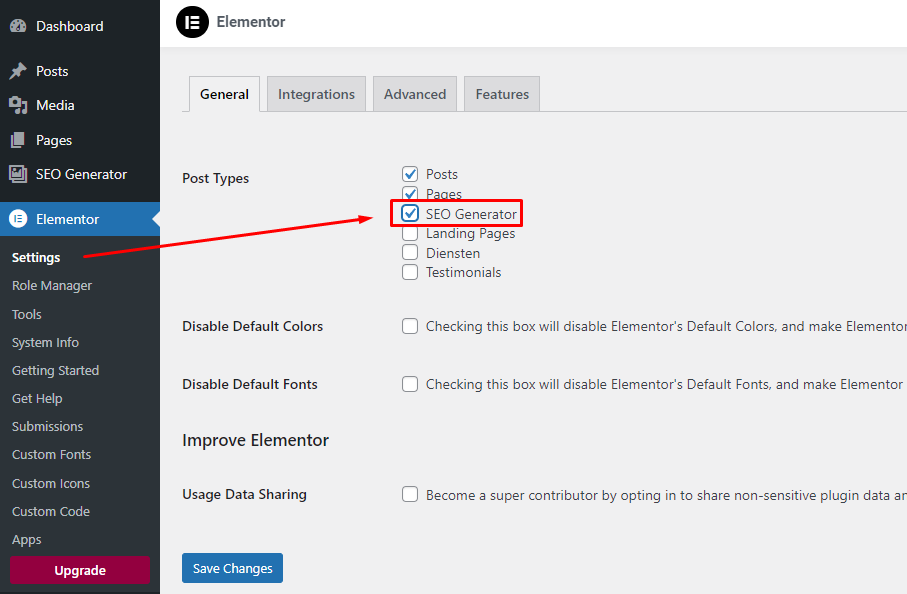This screenshot has width=907, height=594.
Task: Click the Post Types label
Action: coord(215,178)
